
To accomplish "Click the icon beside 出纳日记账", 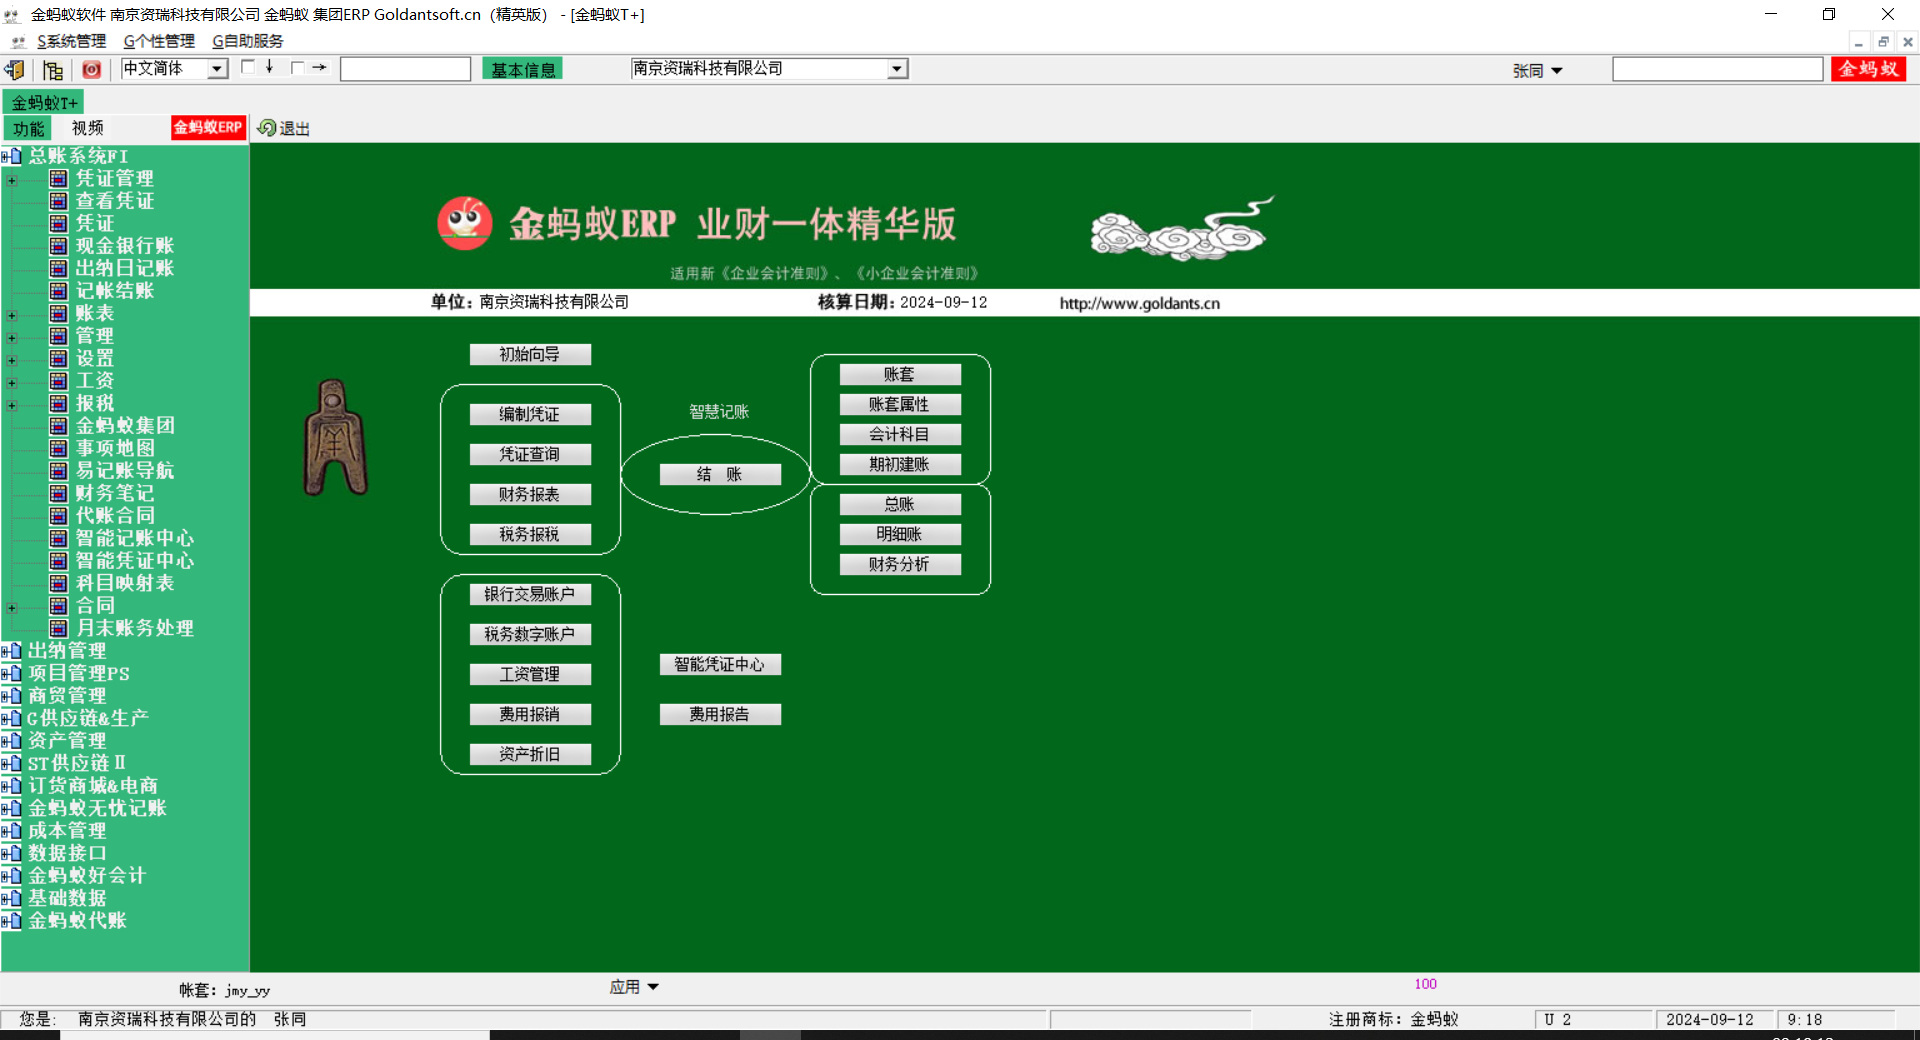I will point(59,268).
